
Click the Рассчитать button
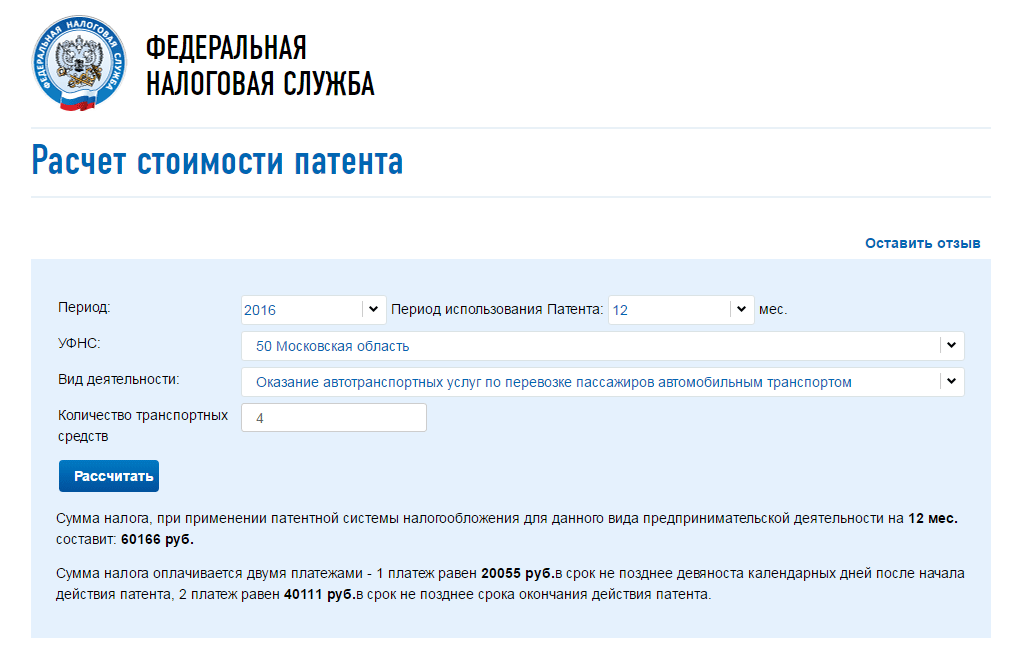(x=109, y=476)
